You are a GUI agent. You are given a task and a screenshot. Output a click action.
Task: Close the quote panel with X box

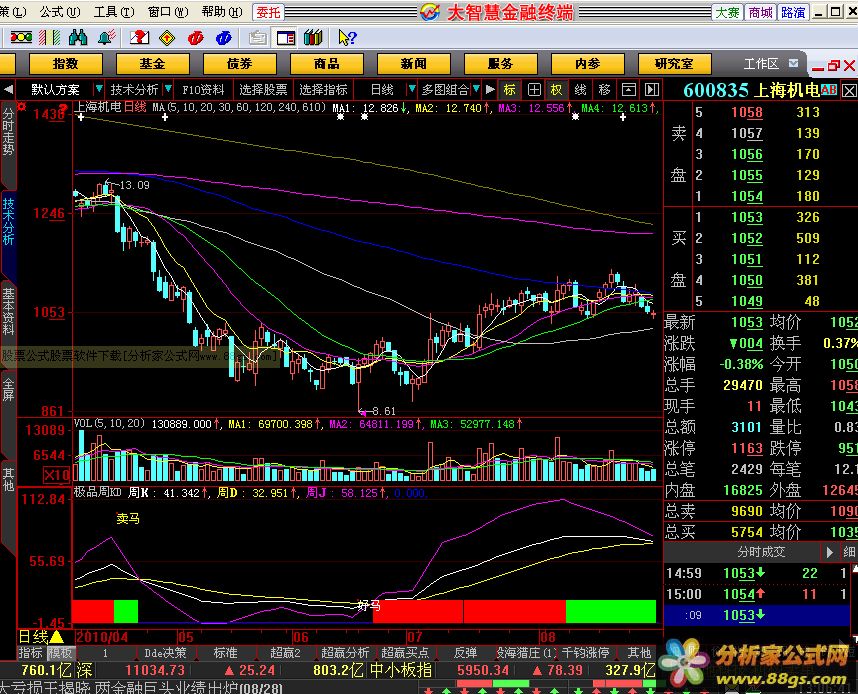[x=849, y=90]
